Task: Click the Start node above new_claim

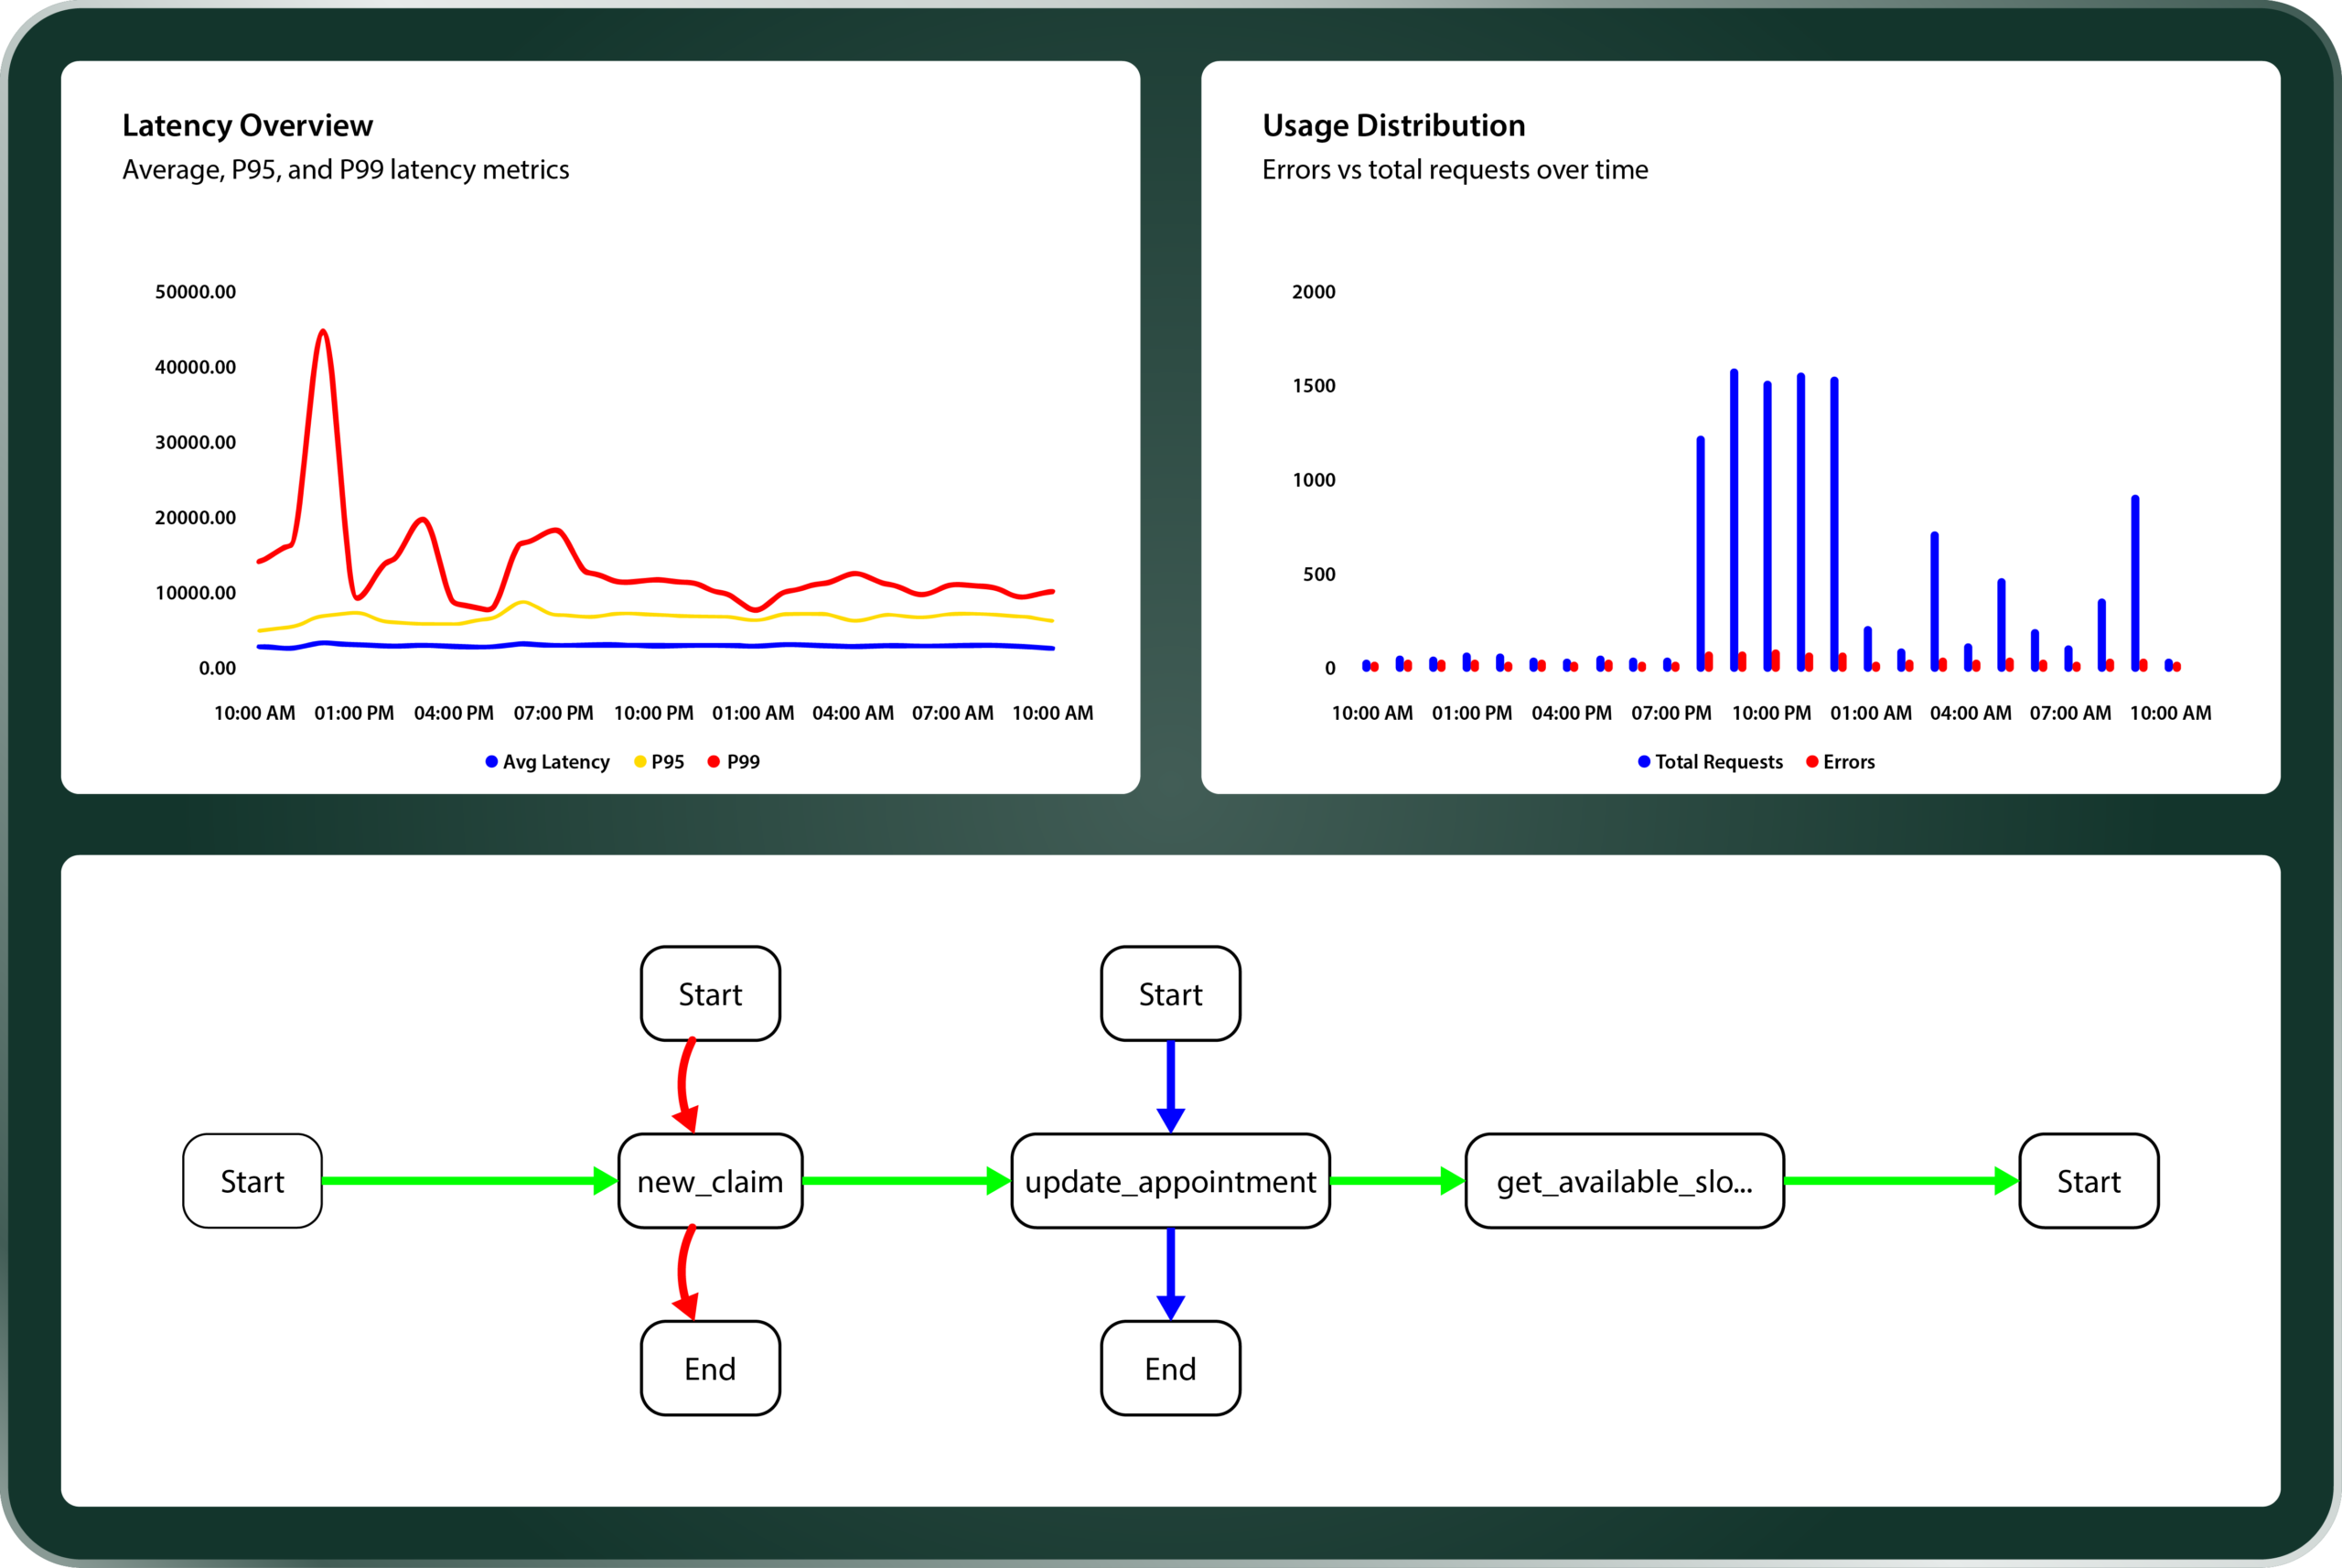Action: (710, 994)
